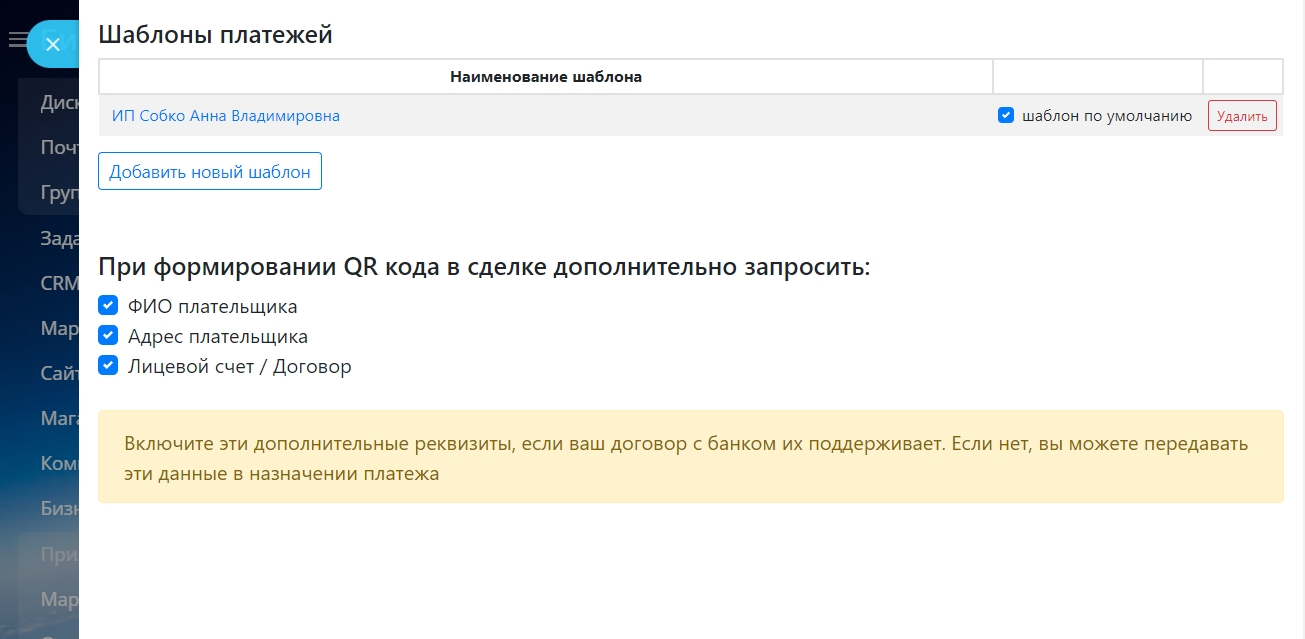The image size is (1305, 639).
Task: Open the ИП Собко Анна Владимировна template
Action: click(225, 116)
